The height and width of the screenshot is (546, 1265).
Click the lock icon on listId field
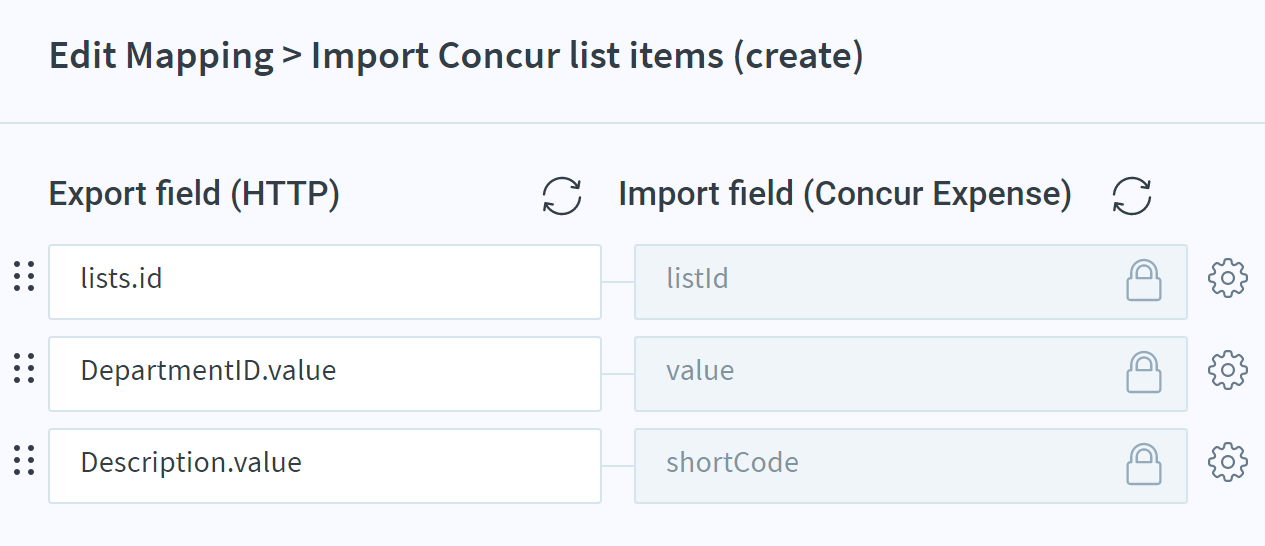(x=1144, y=280)
